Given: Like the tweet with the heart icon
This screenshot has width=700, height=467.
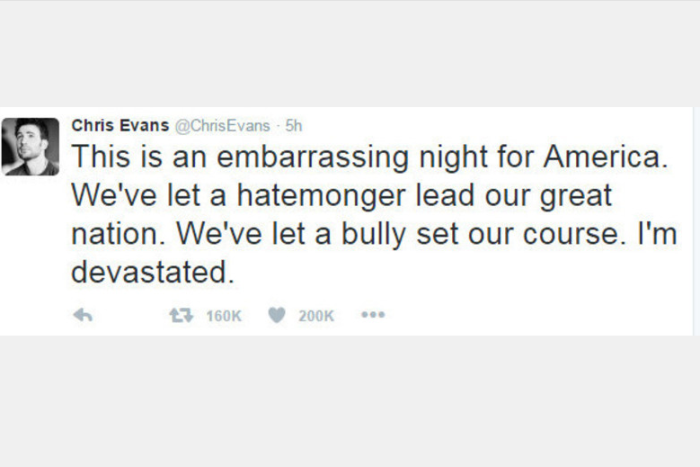Looking at the screenshot, I should click(276, 315).
